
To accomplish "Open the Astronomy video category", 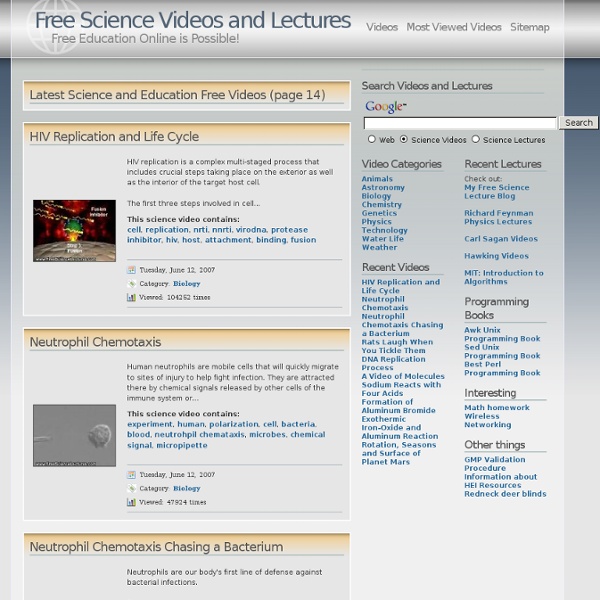I will click(383, 188).
